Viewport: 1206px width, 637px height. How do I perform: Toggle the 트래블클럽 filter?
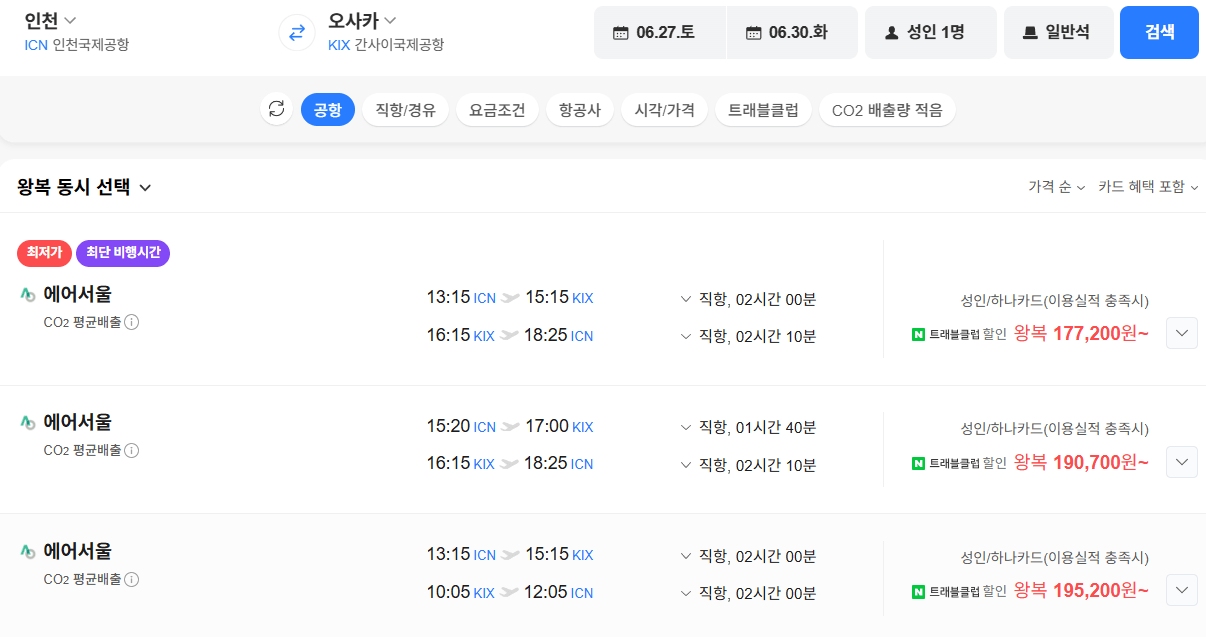pos(763,110)
